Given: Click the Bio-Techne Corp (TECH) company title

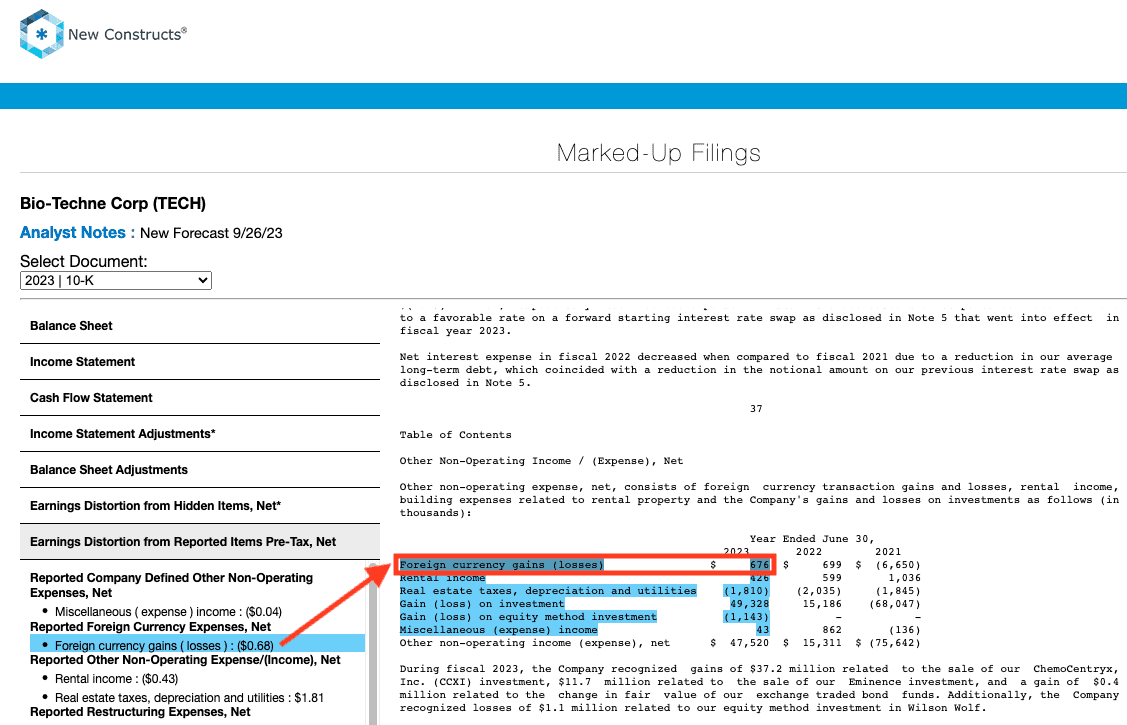Looking at the screenshot, I should pos(113,203).
